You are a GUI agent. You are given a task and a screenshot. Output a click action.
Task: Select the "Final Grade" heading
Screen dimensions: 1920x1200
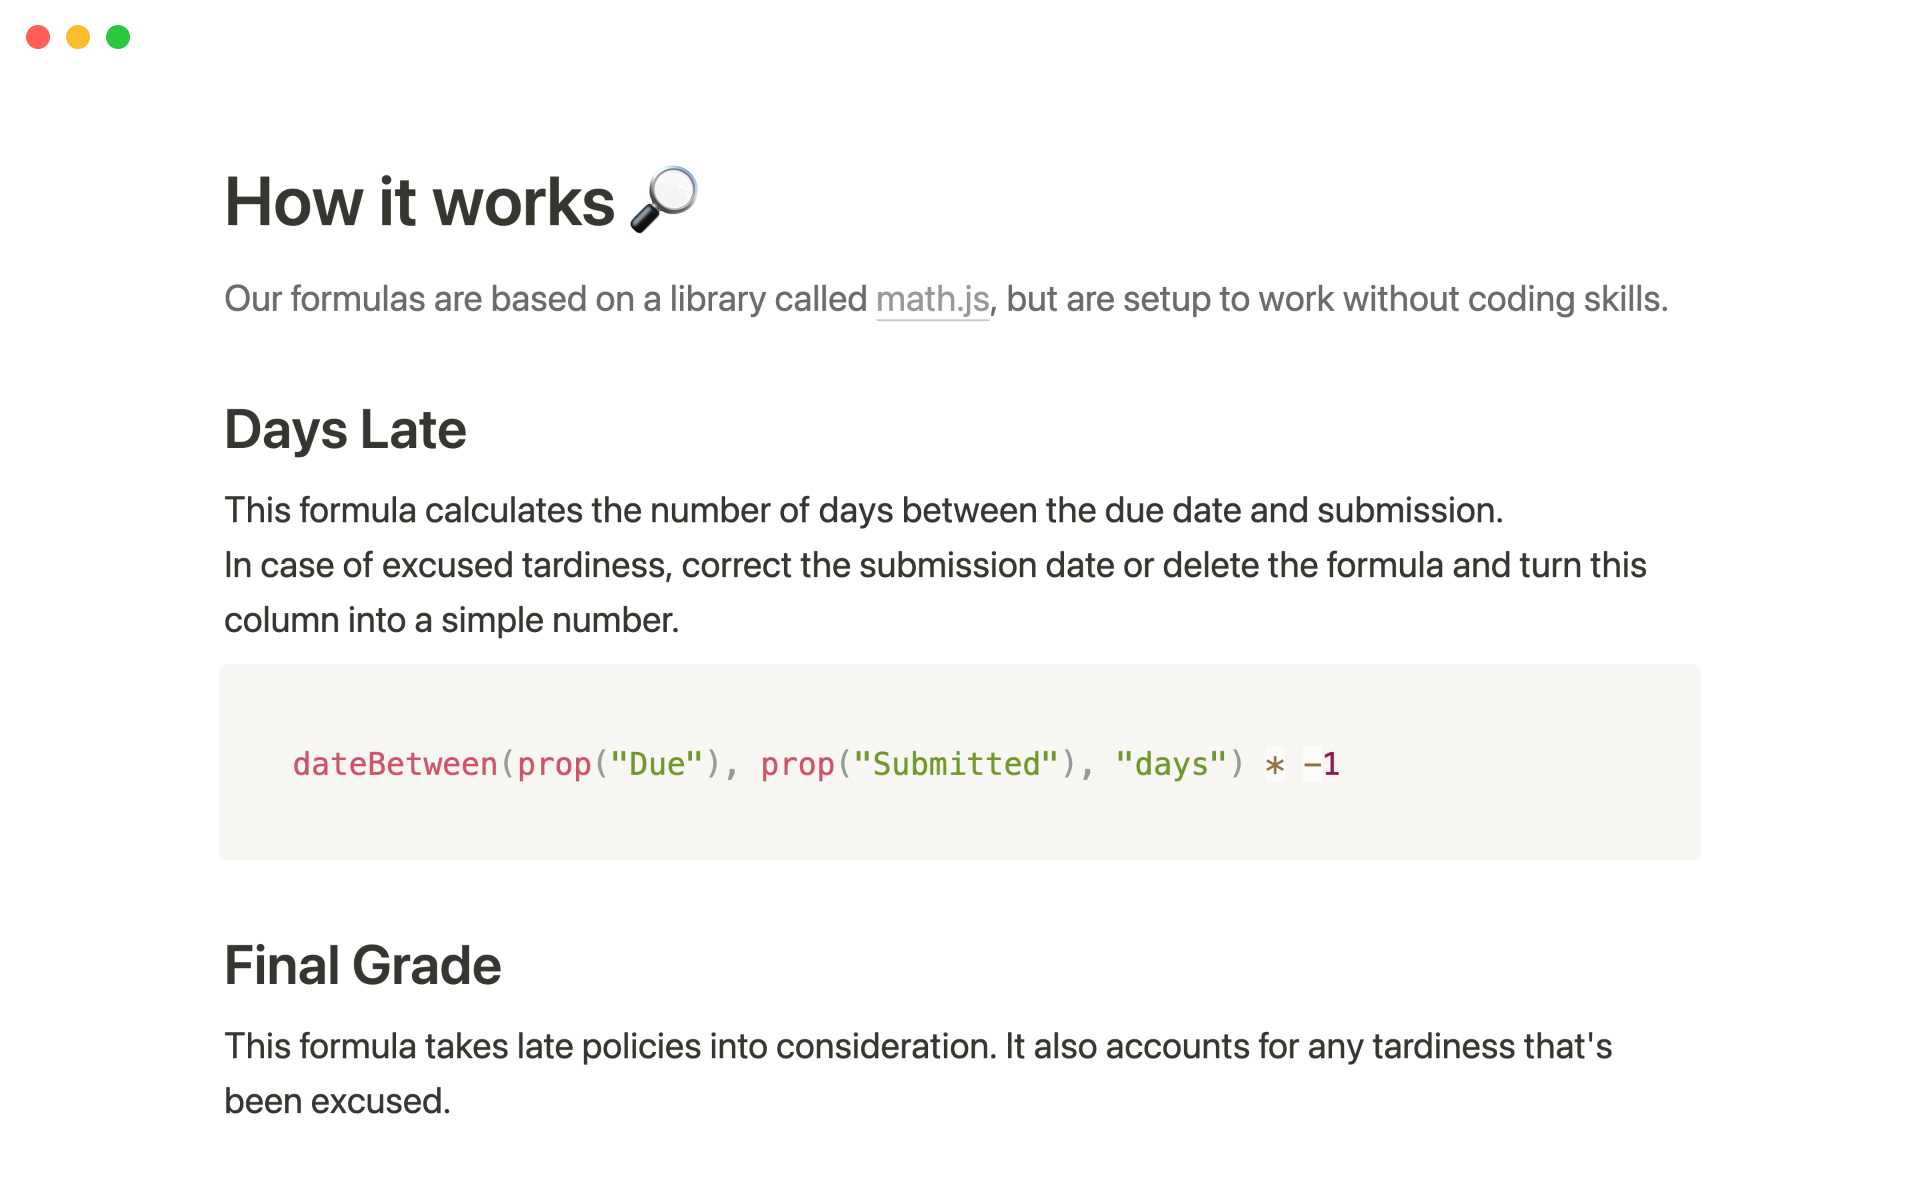click(362, 966)
